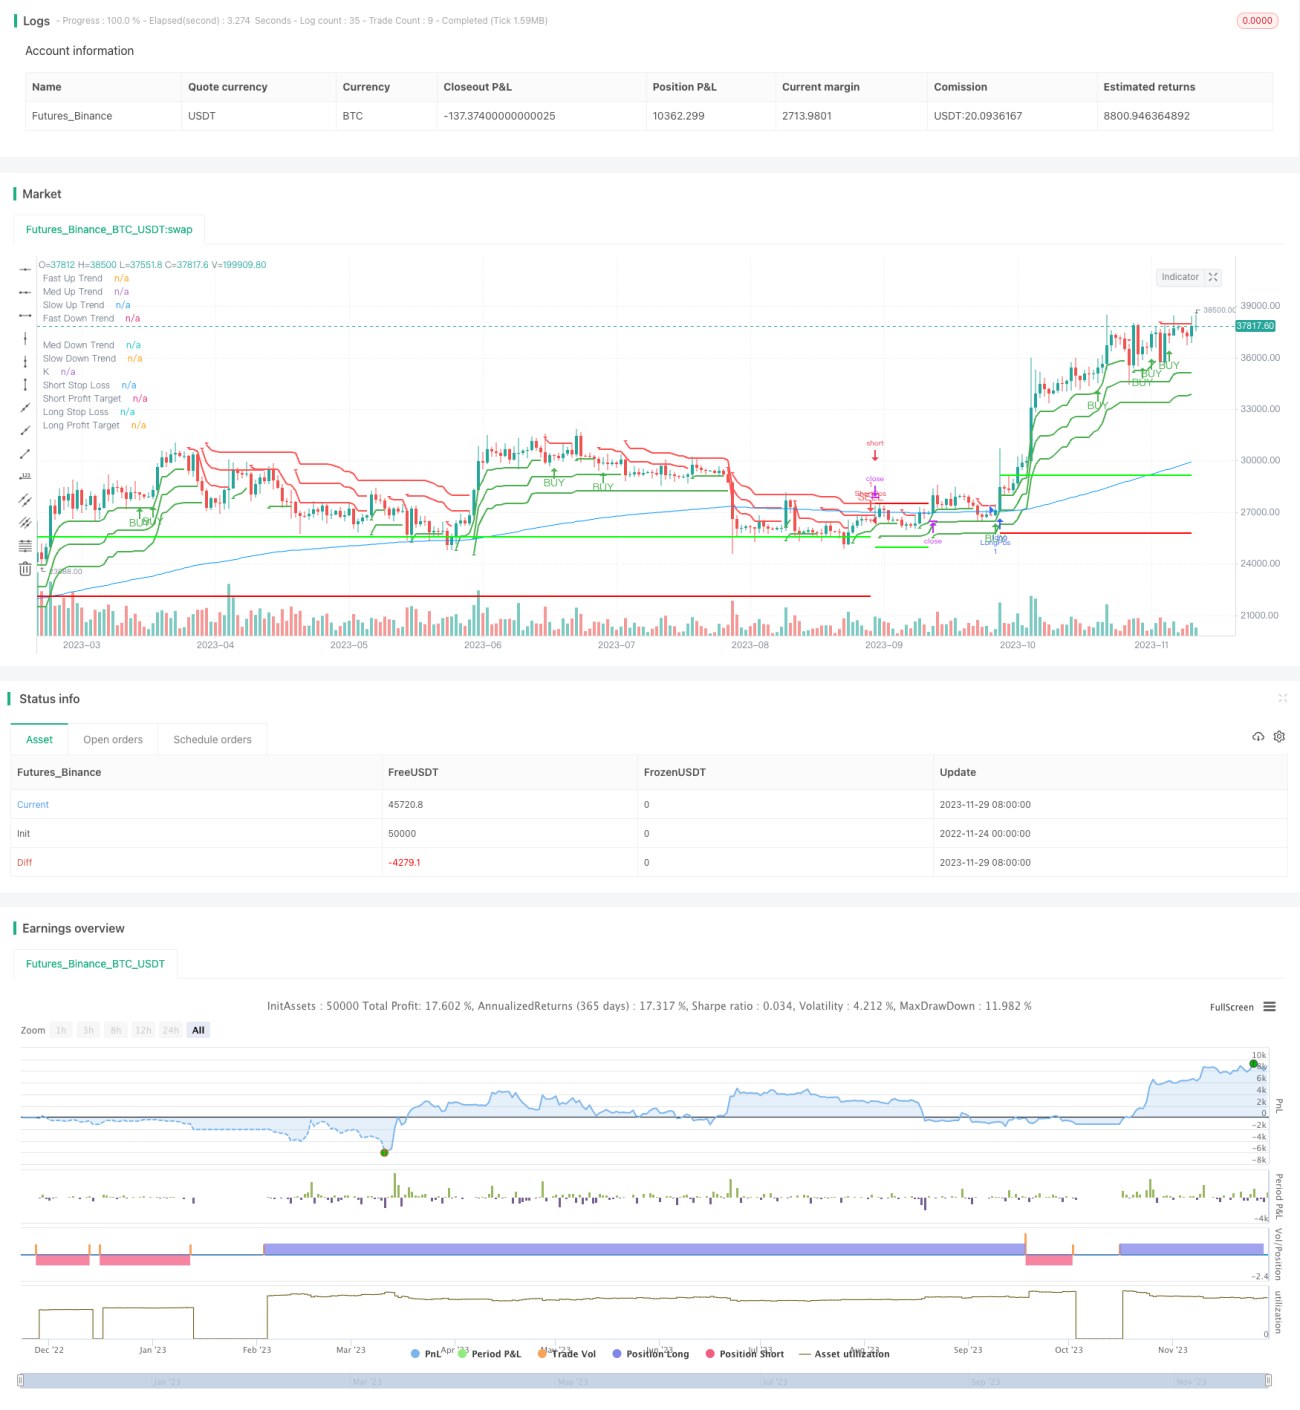This screenshot has height=1410, width=1300.
Task: Set zoom range to All
Action: (x=198, y=1030)
